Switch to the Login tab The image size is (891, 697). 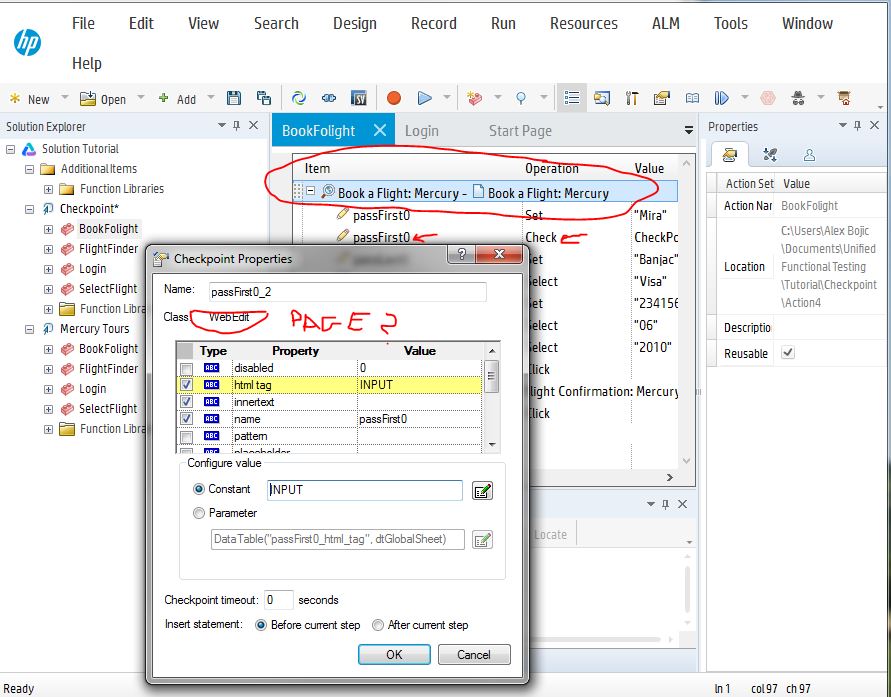click(422, 131)
